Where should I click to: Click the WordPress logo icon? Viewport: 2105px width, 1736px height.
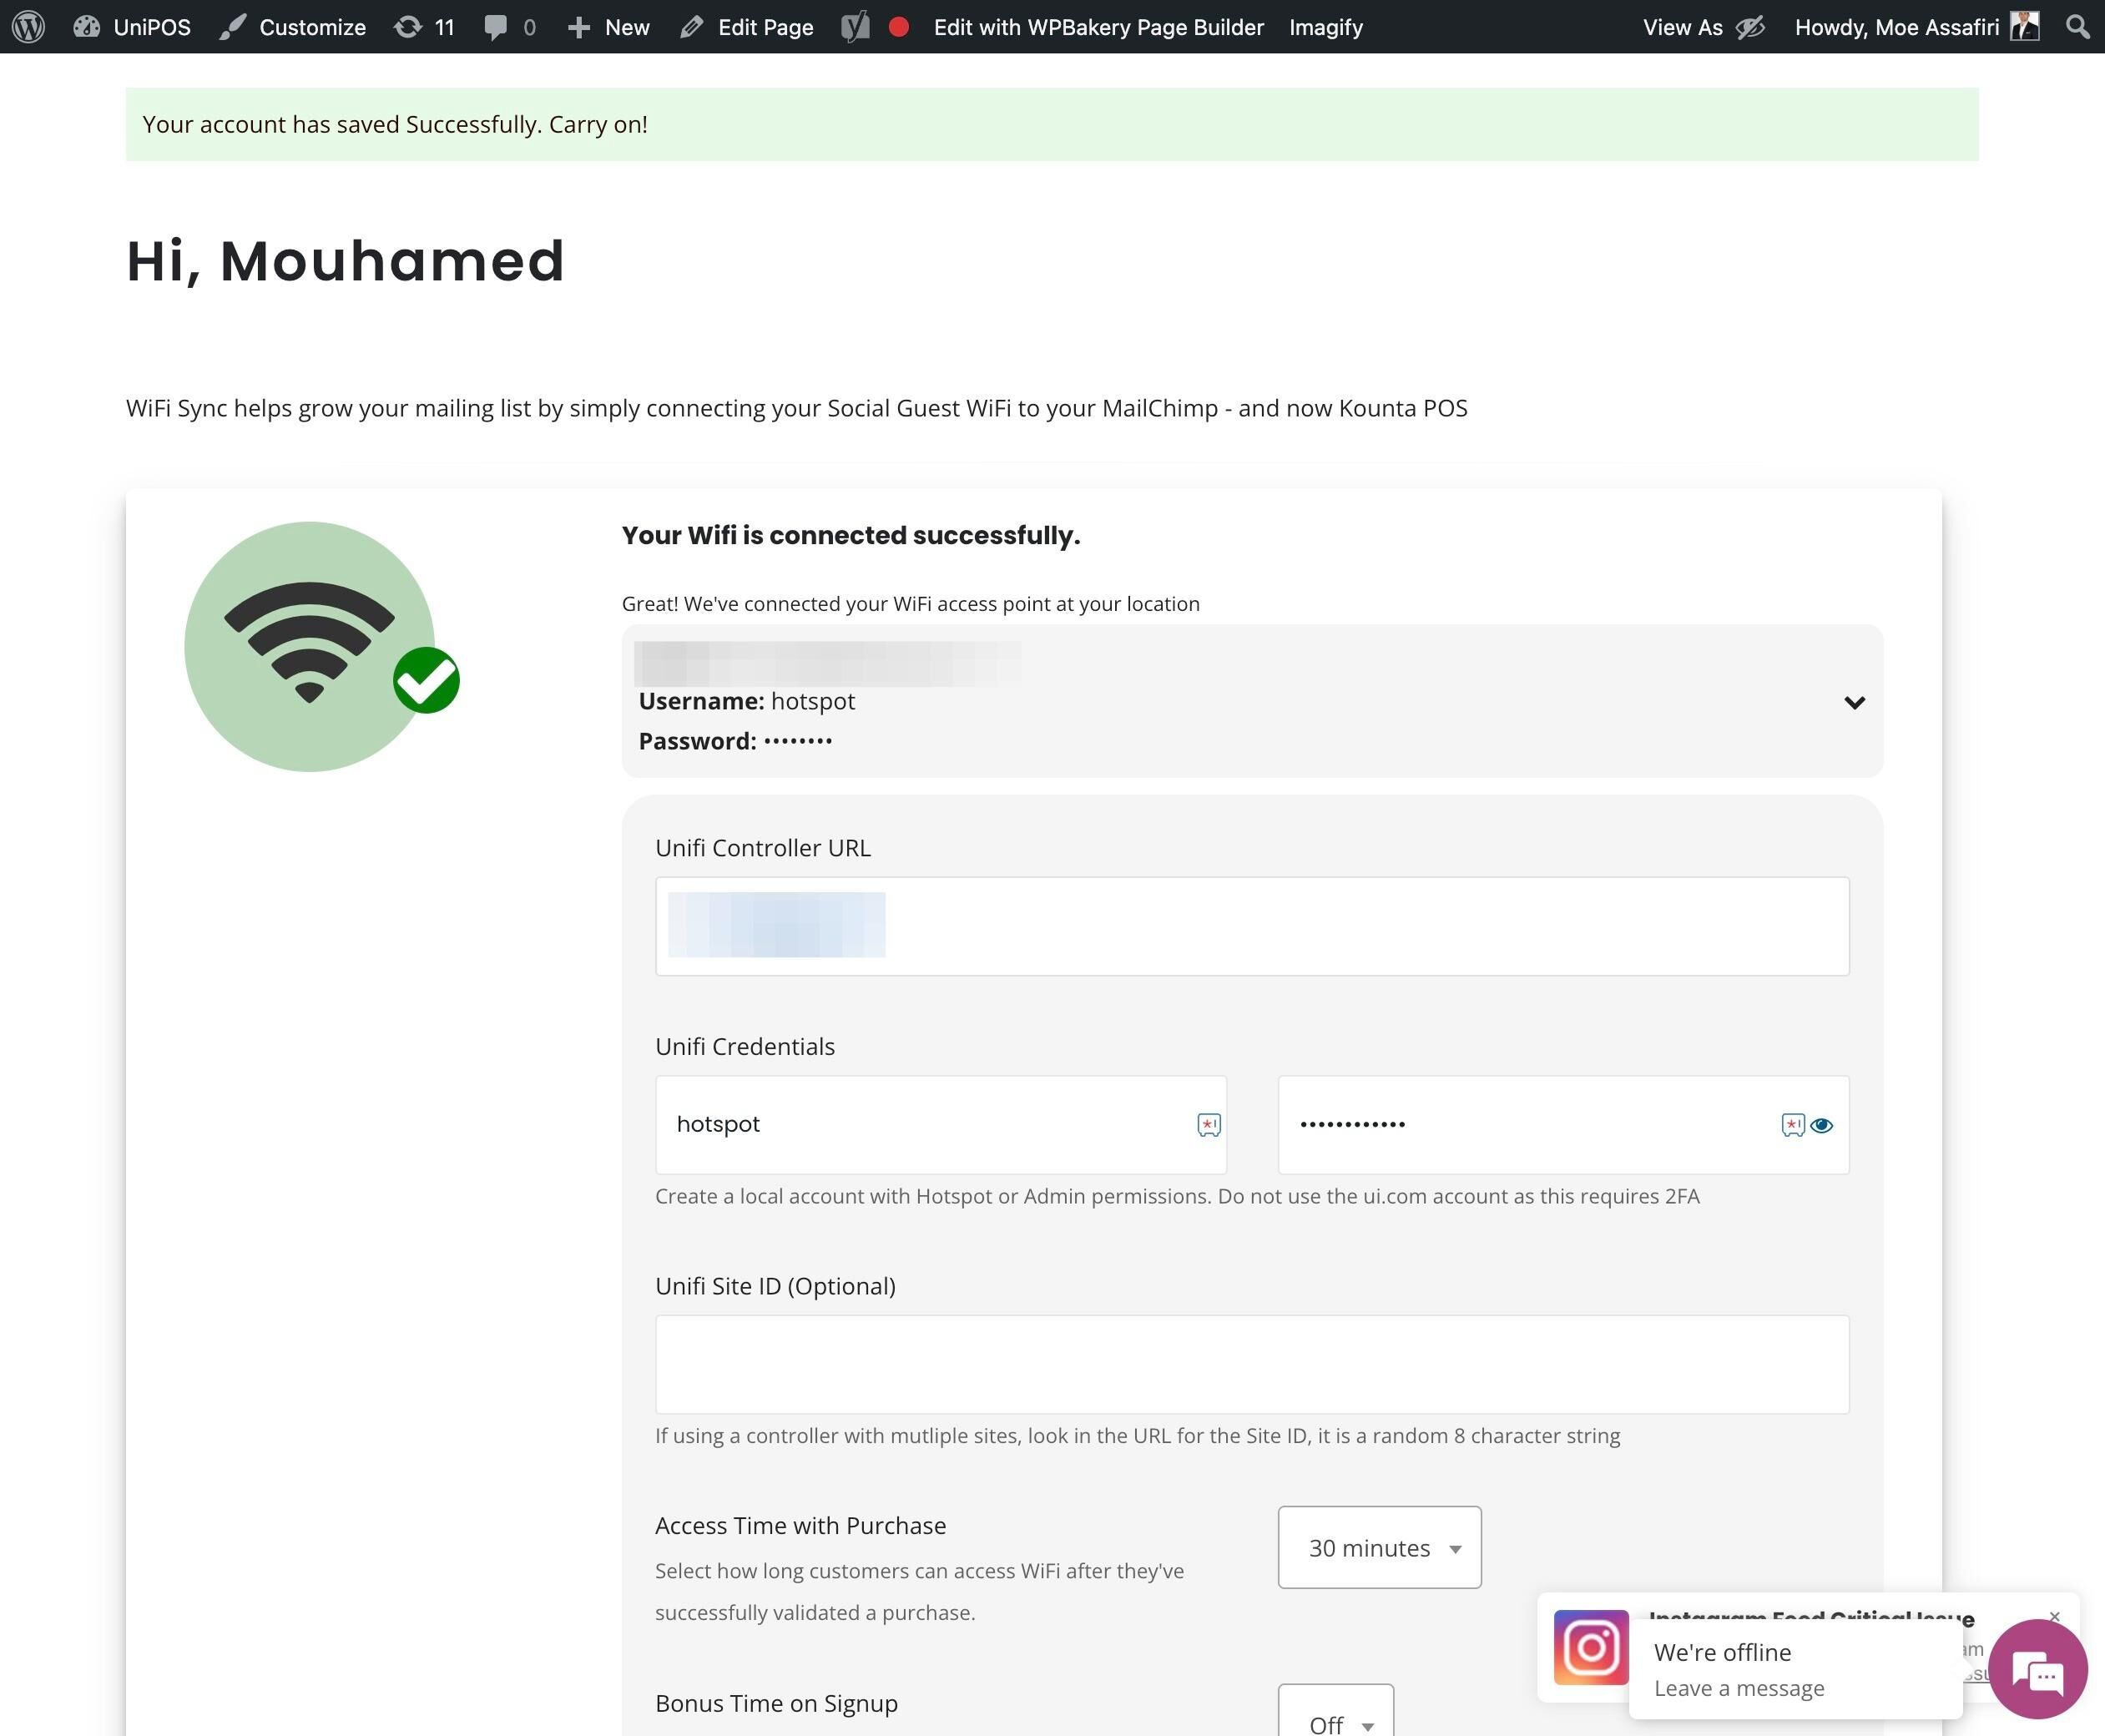click(28, 27)
